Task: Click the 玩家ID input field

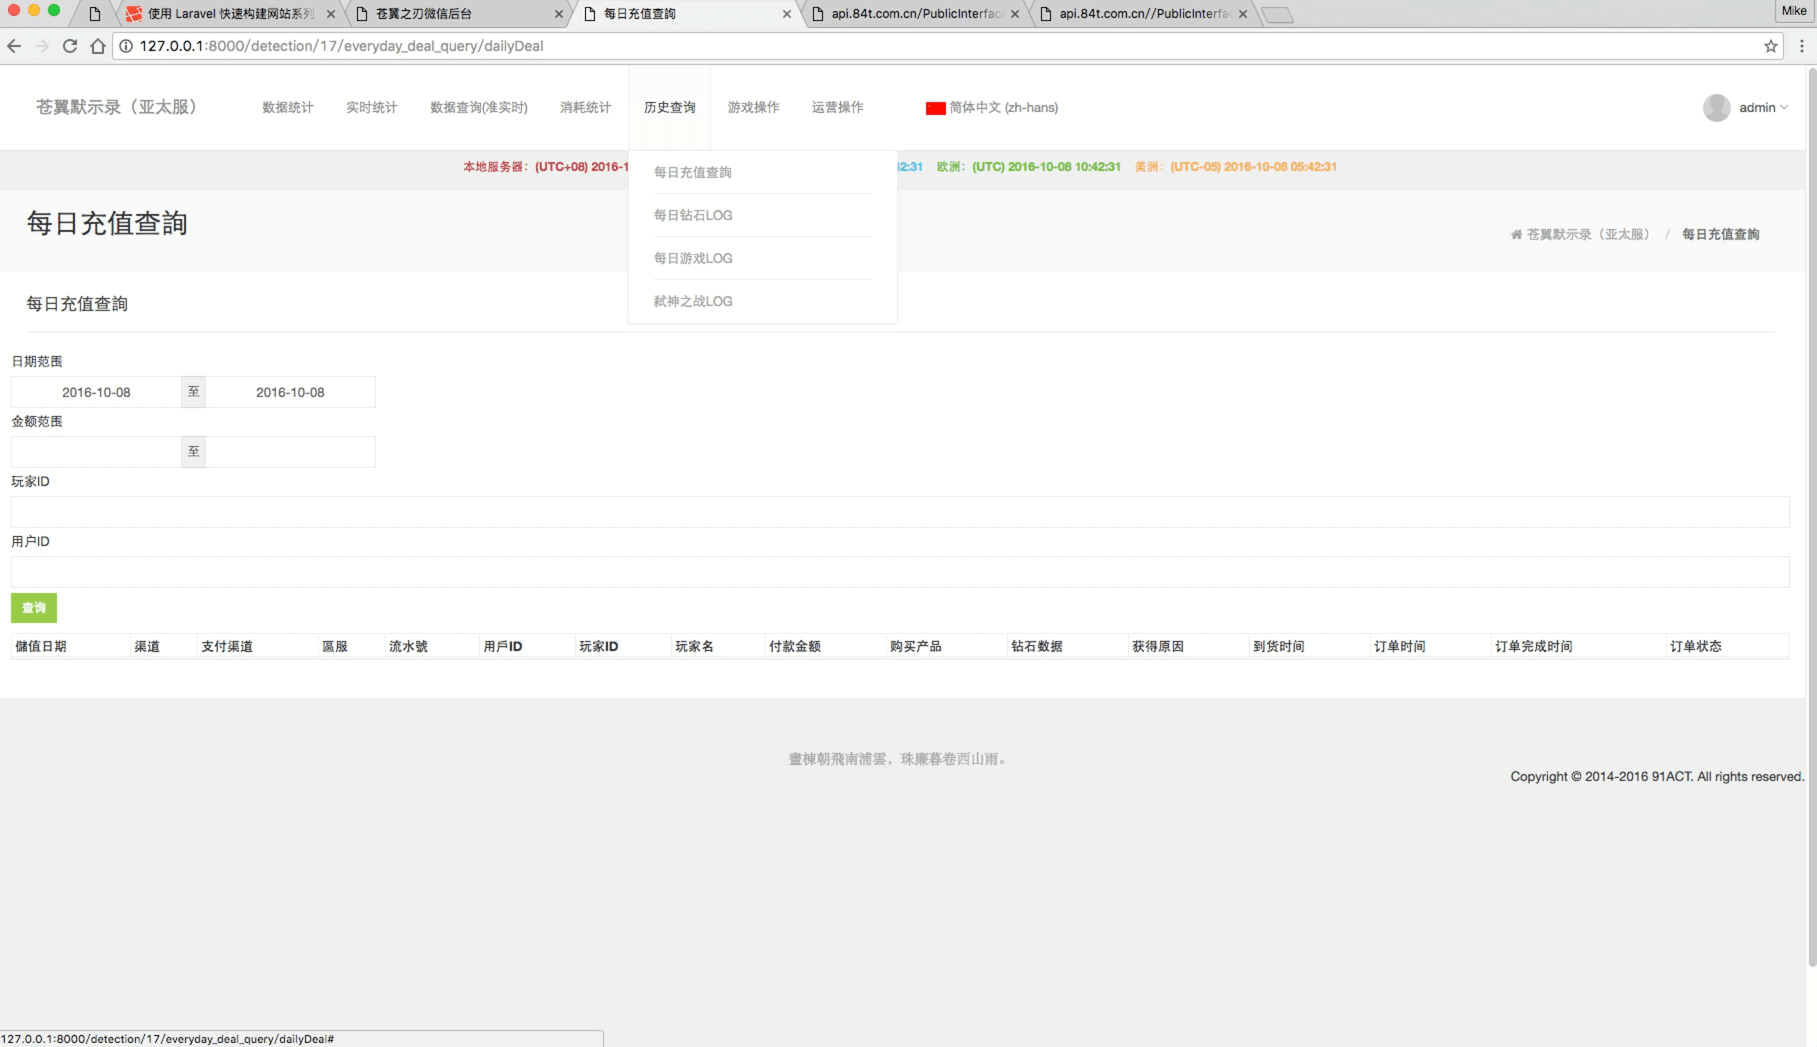Action: [900, 512]
